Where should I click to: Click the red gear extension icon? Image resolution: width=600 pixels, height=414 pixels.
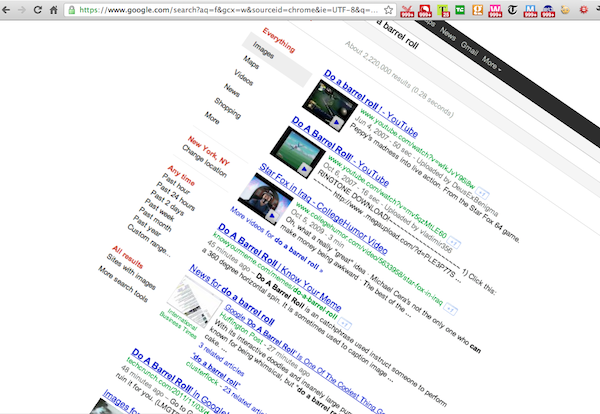(584, 10)
